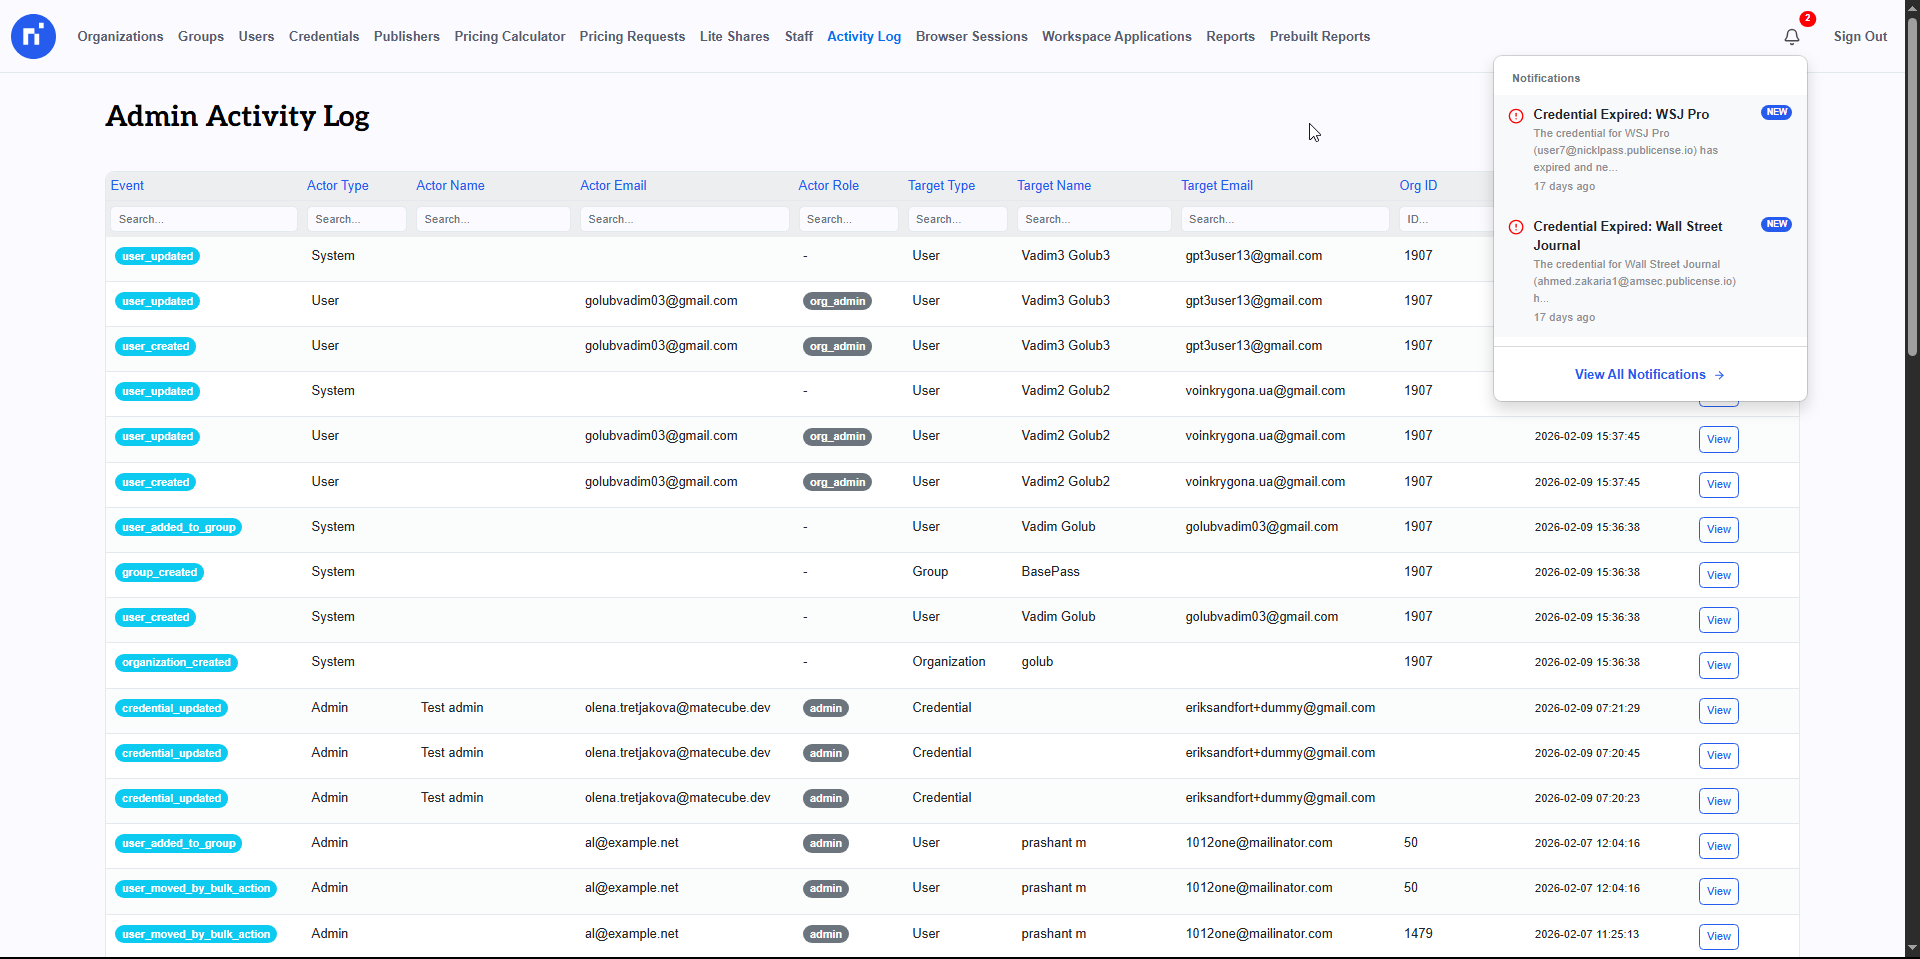Go to the Pricing Calculator page
This screenshot has width=1920, height=959.
[x=509, y=37]
